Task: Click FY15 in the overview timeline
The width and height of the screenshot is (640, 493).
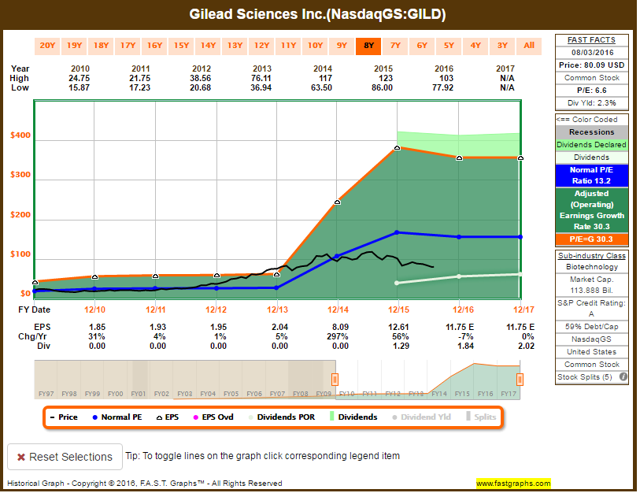Action: point(462,394)
